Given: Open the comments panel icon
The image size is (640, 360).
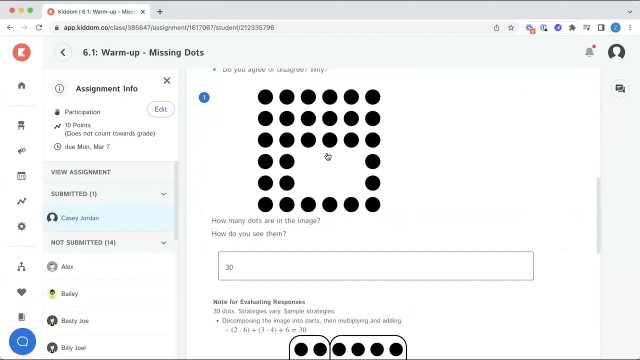Looking at the screenshot, I should (620, 89).
